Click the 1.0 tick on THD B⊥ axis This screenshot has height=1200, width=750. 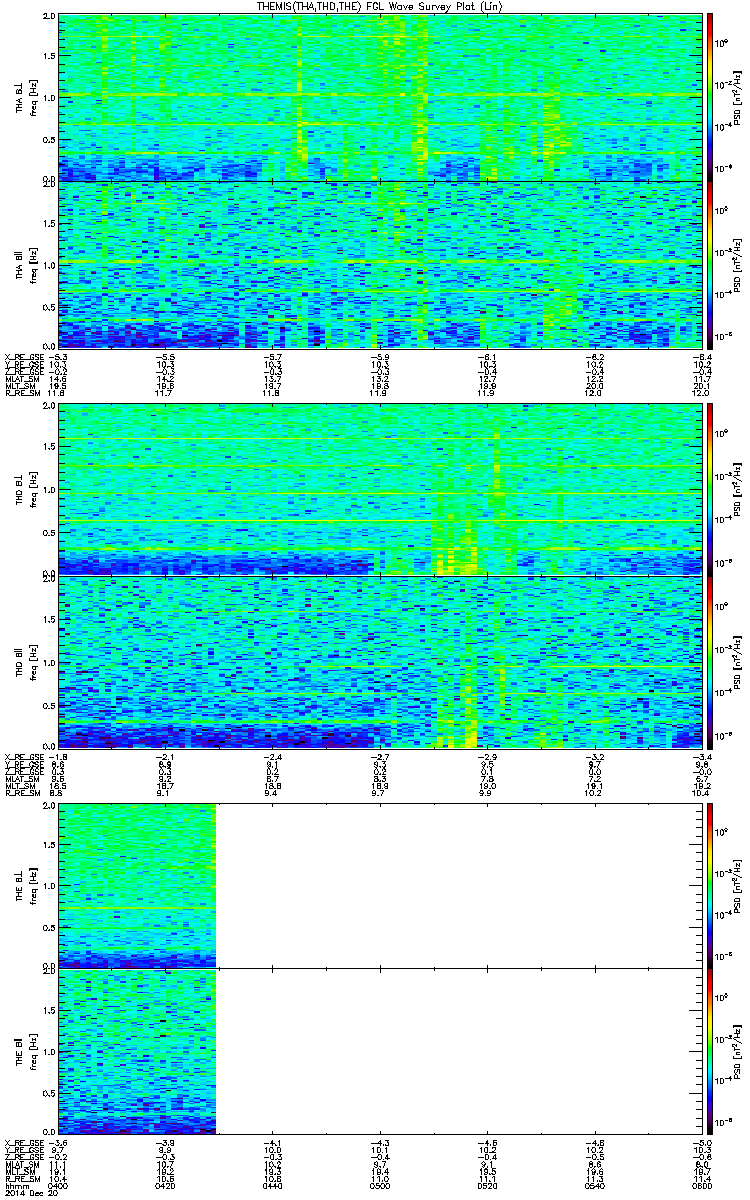48,491
